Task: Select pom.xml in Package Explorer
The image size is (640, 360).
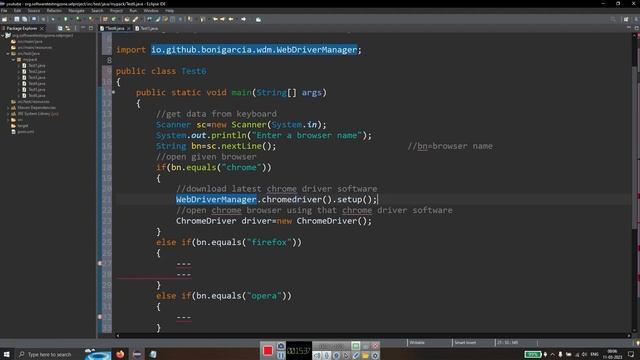Action: [x=25, y=132]
